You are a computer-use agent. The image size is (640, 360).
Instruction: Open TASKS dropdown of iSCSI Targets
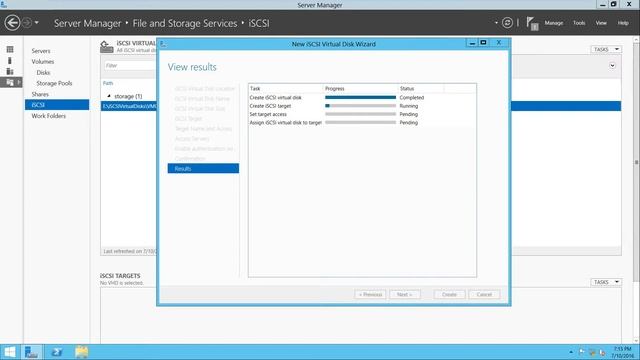606,282
